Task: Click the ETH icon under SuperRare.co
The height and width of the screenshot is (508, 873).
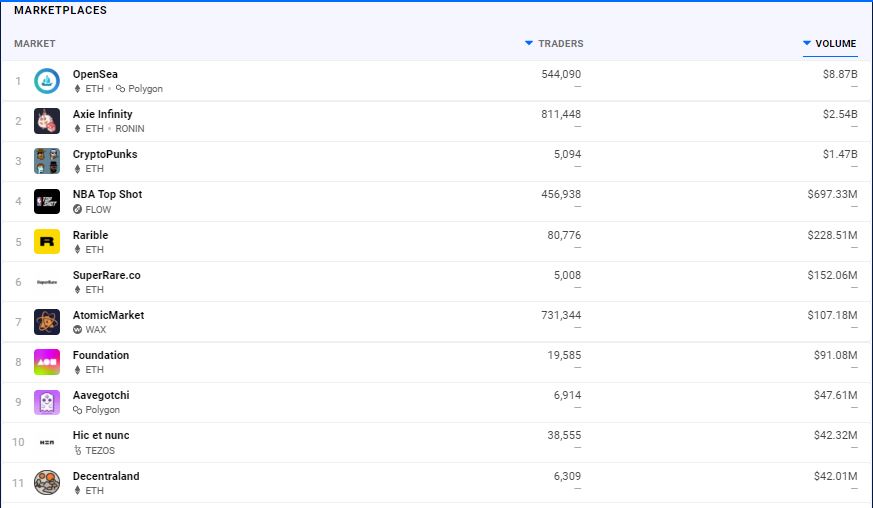Action: (77, 290)
